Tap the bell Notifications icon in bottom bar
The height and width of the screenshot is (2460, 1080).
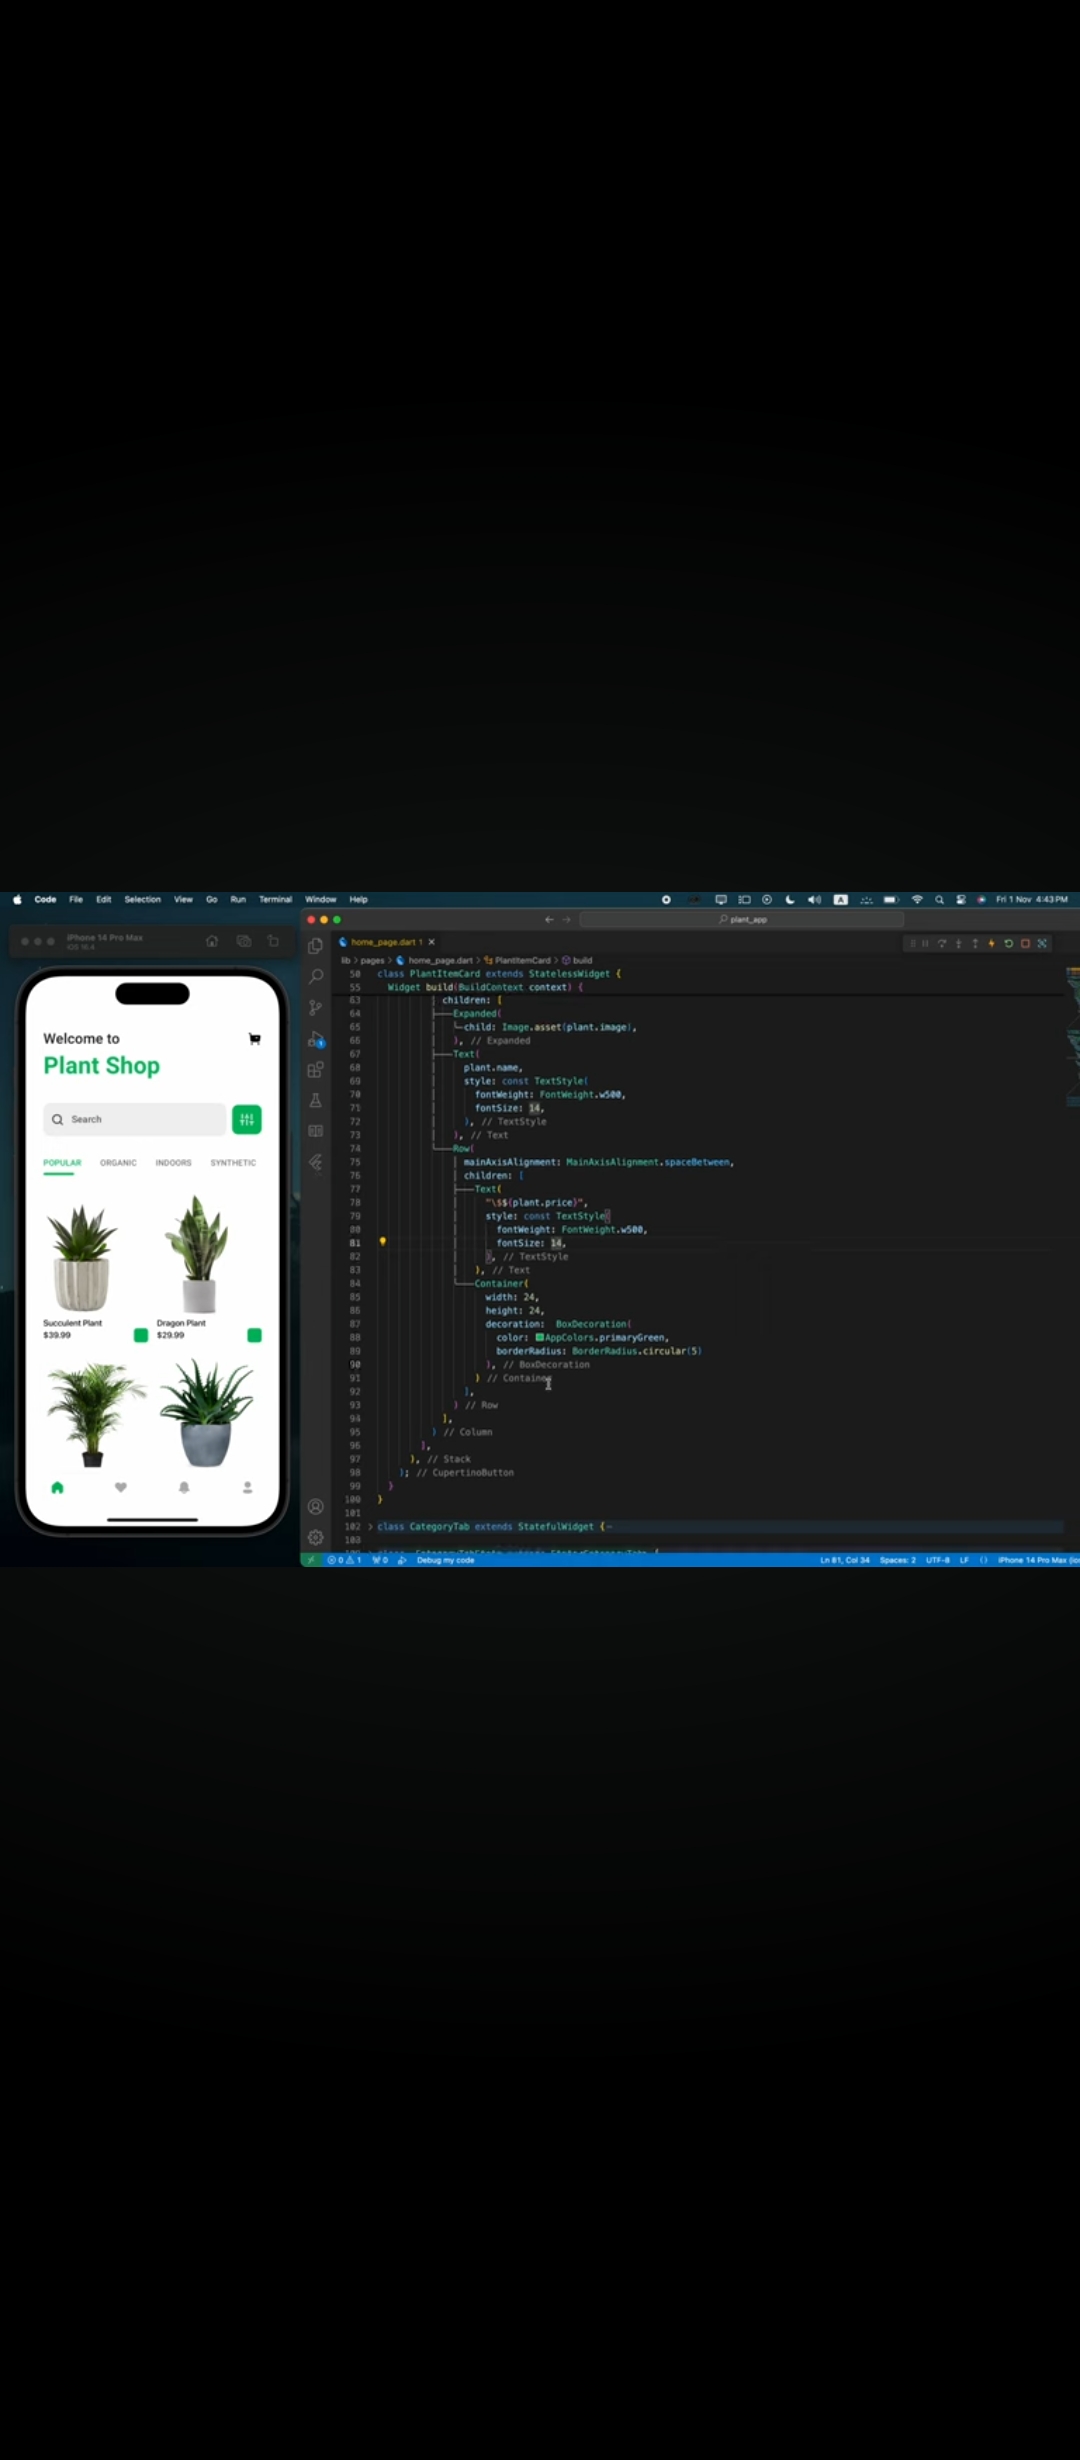184,1488
